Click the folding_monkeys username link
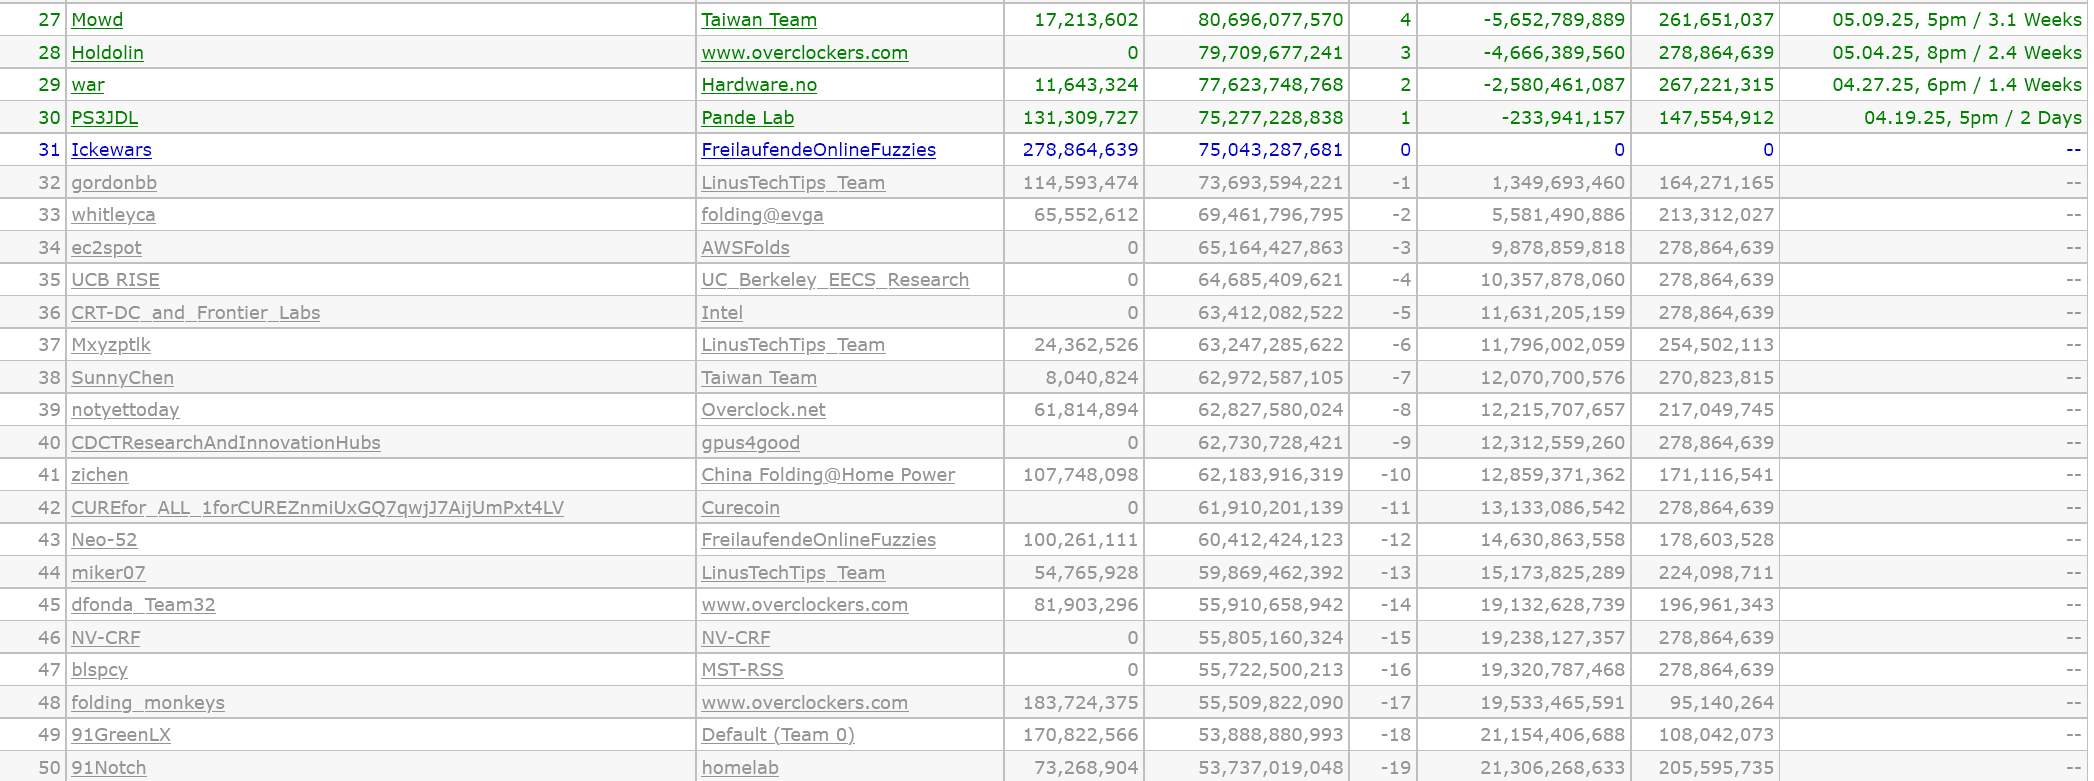The height and width of the screenshot is (781, 2094). point(148,703)
